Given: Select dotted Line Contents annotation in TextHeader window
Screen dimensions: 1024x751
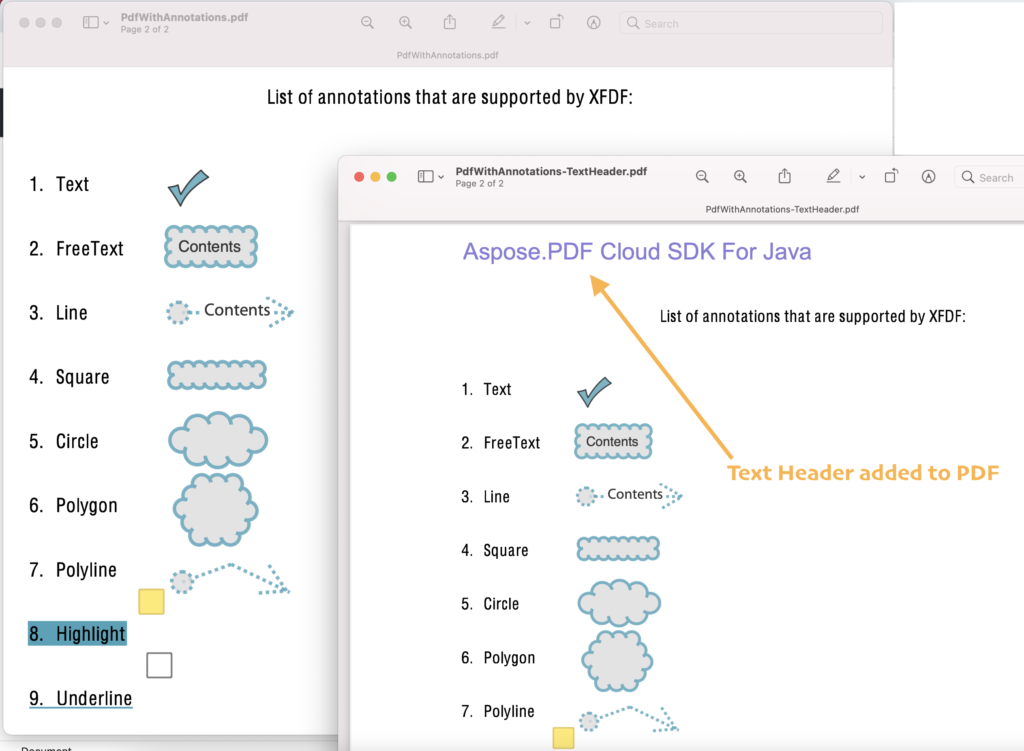Looking at the screenshot, I should 629,496.
